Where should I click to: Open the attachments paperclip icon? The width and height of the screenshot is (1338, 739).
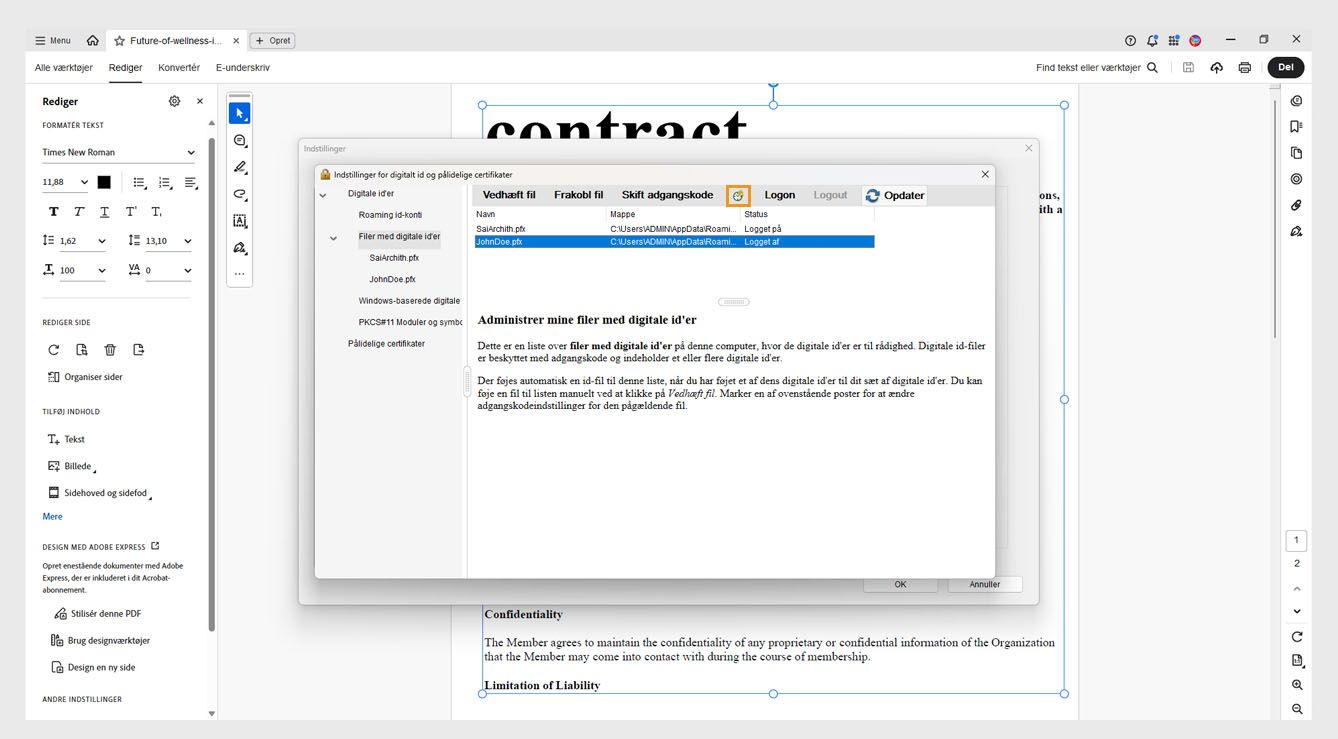tap(1297, 205)
